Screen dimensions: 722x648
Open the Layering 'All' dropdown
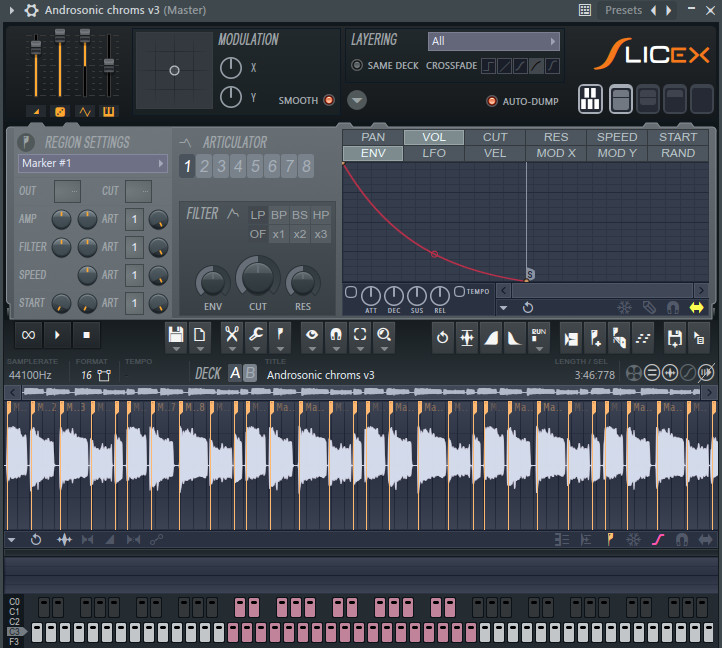coord(493,41)
